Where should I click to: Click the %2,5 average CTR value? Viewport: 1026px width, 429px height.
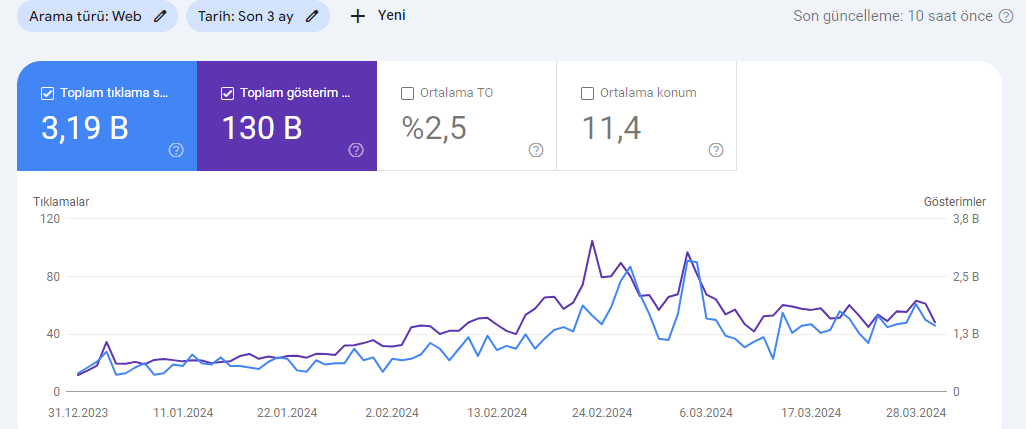(434, 128)
